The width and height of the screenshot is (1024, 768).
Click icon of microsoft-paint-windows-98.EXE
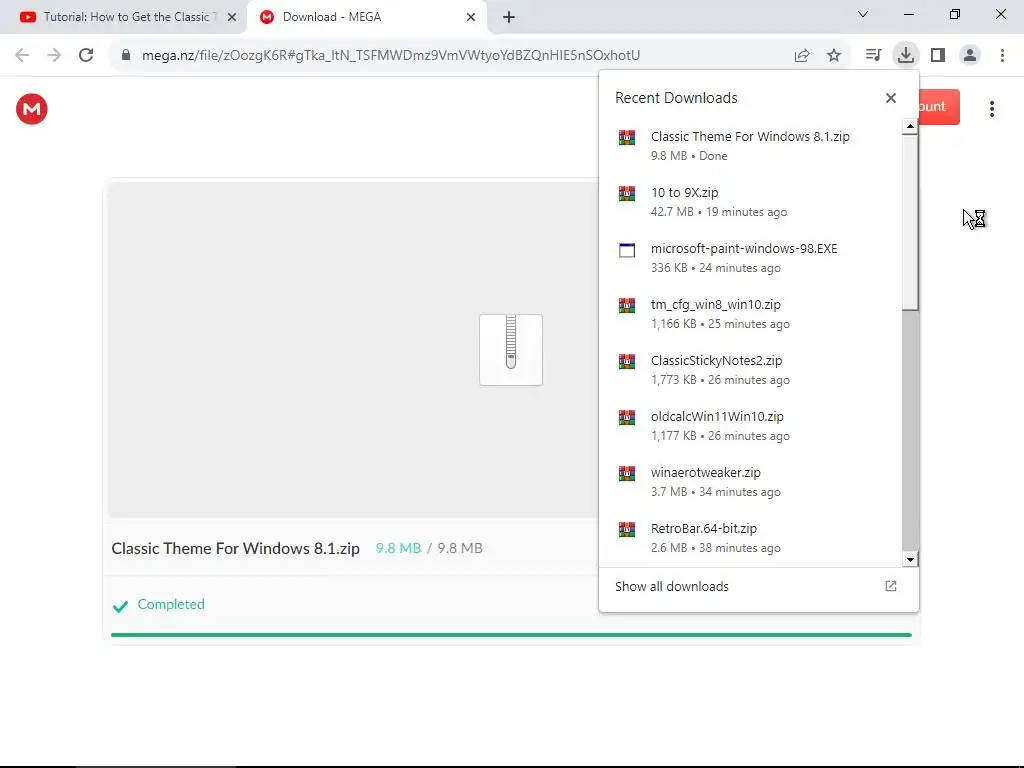click(x=627, y=249)
